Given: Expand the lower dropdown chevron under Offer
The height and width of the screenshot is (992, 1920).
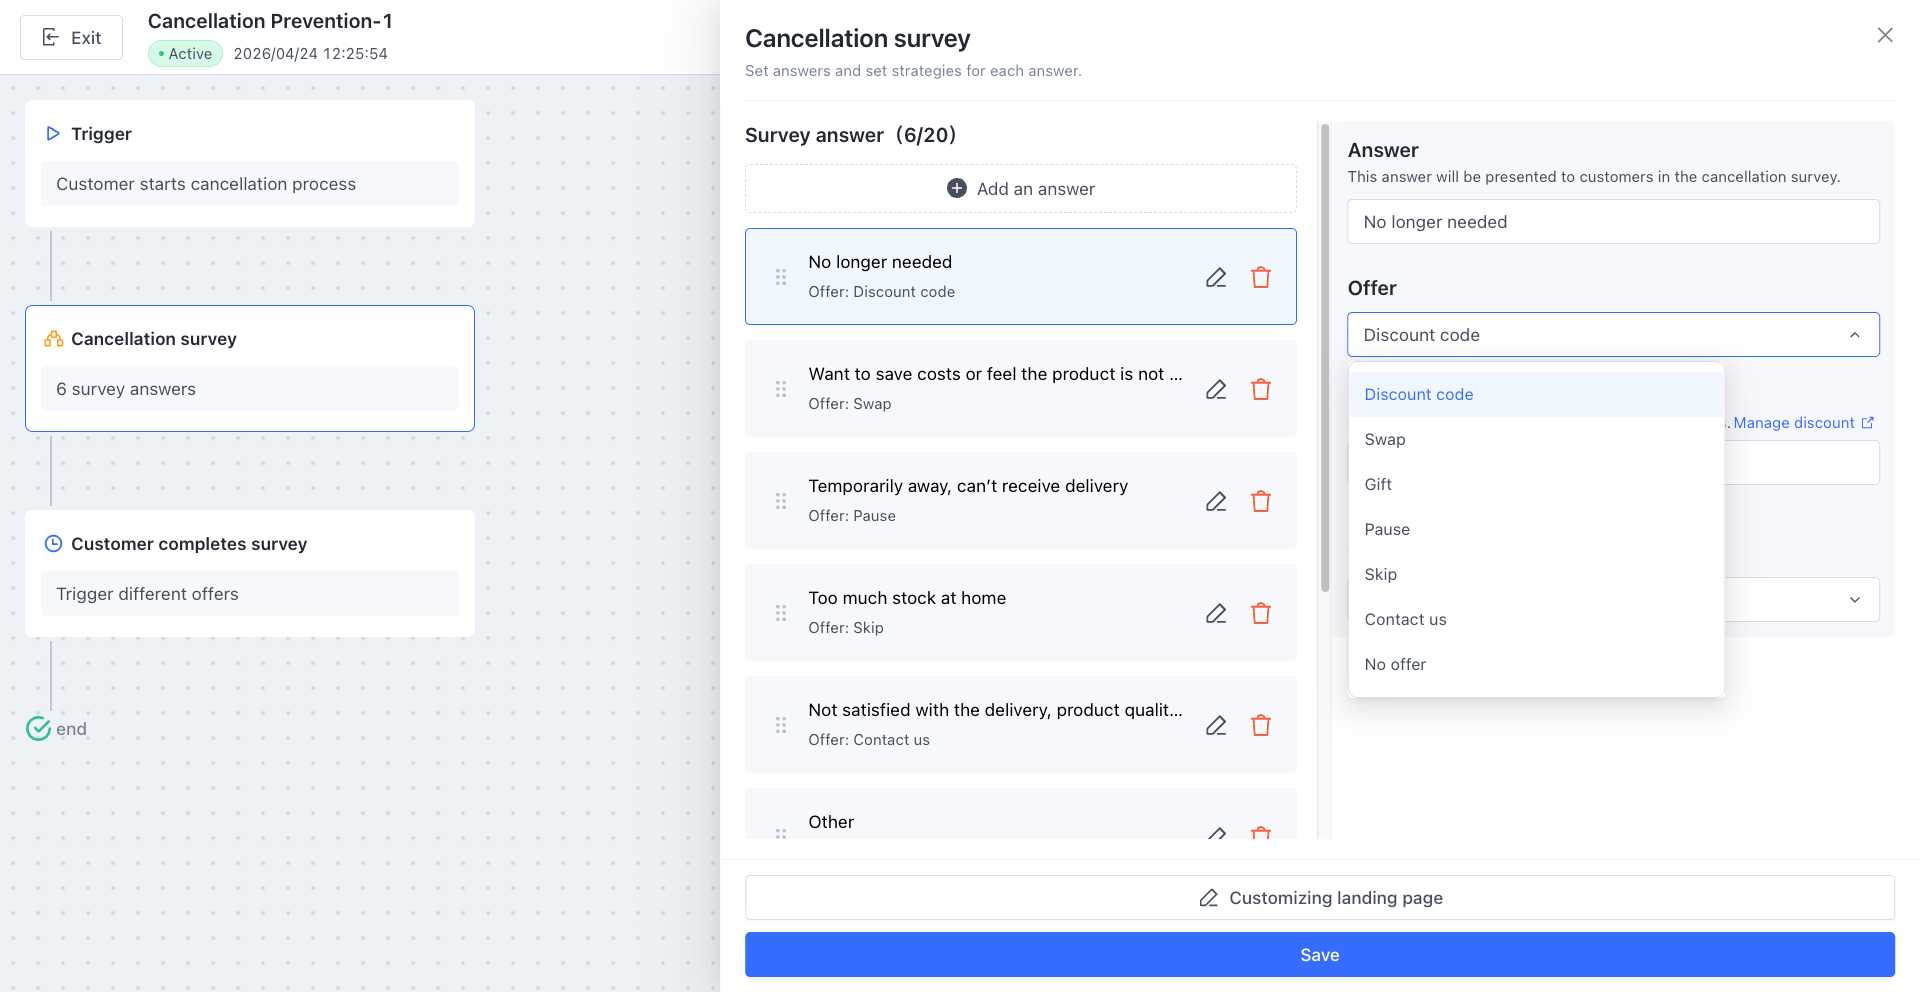Looking at the screenshot, I should click(1854, 600).
